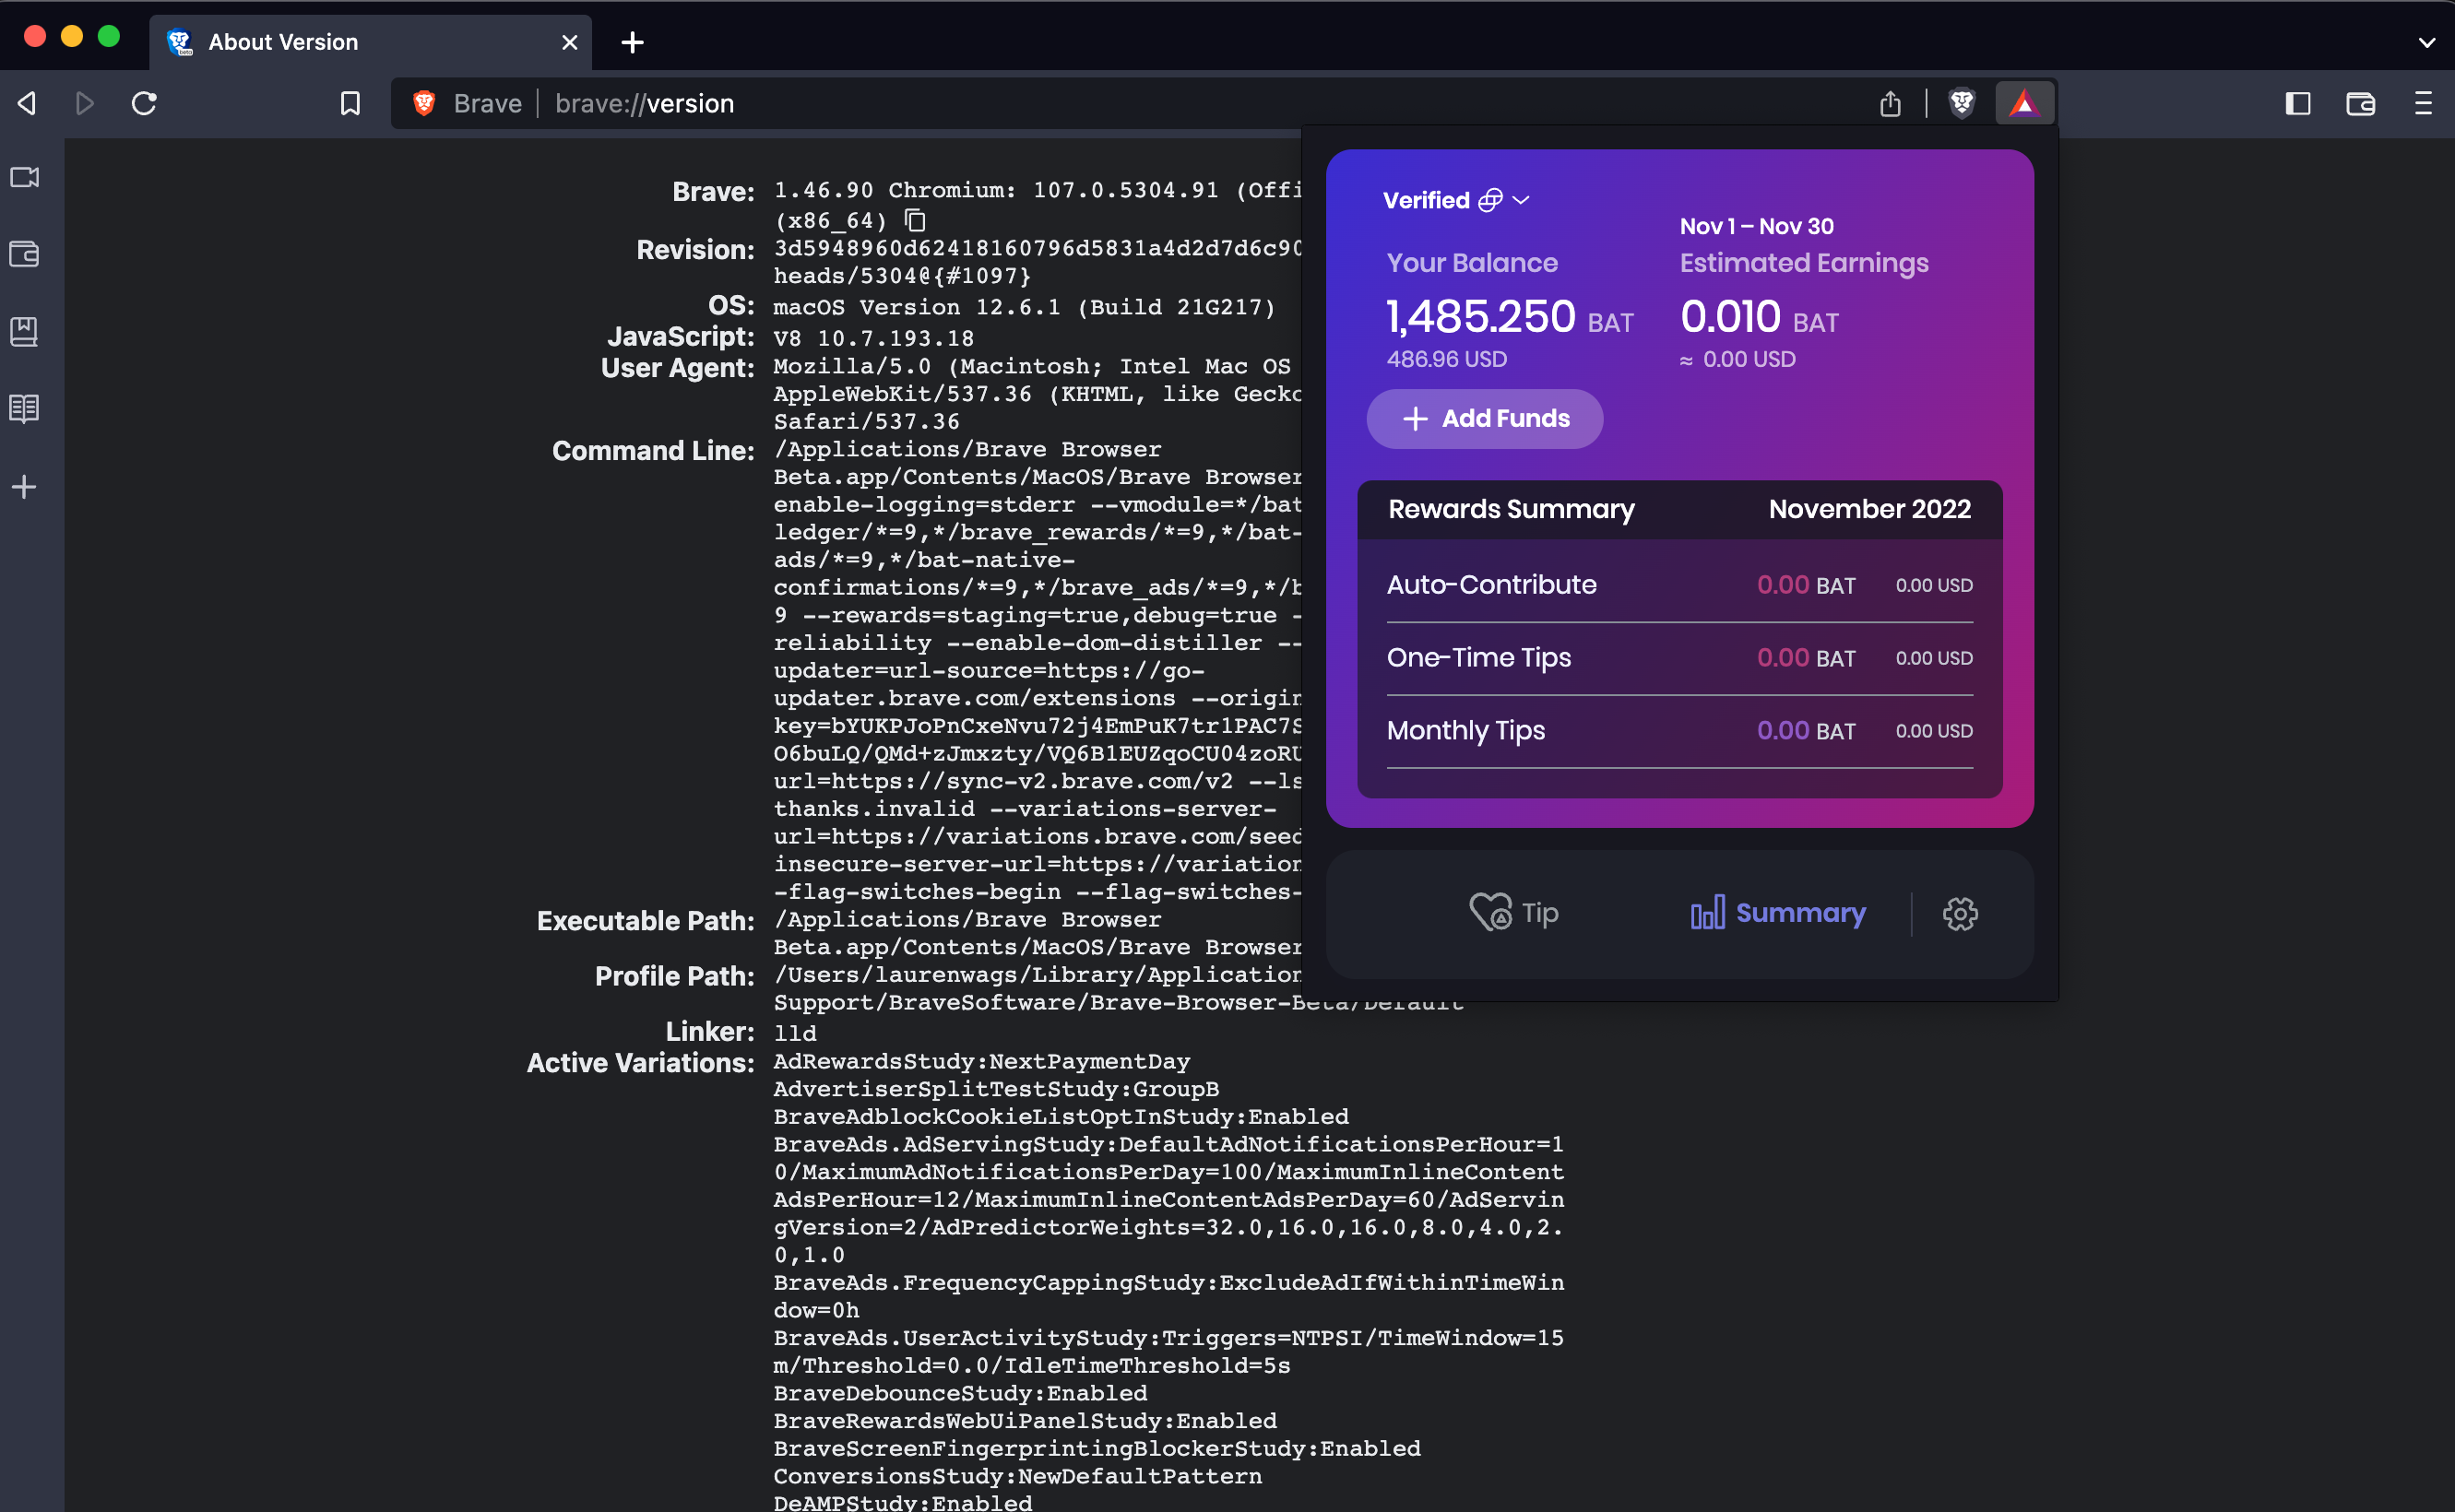This screenshot has height=1512, width=2455.
Task: Open Reading List icon in the sidebar
Action: pos(24,408)
